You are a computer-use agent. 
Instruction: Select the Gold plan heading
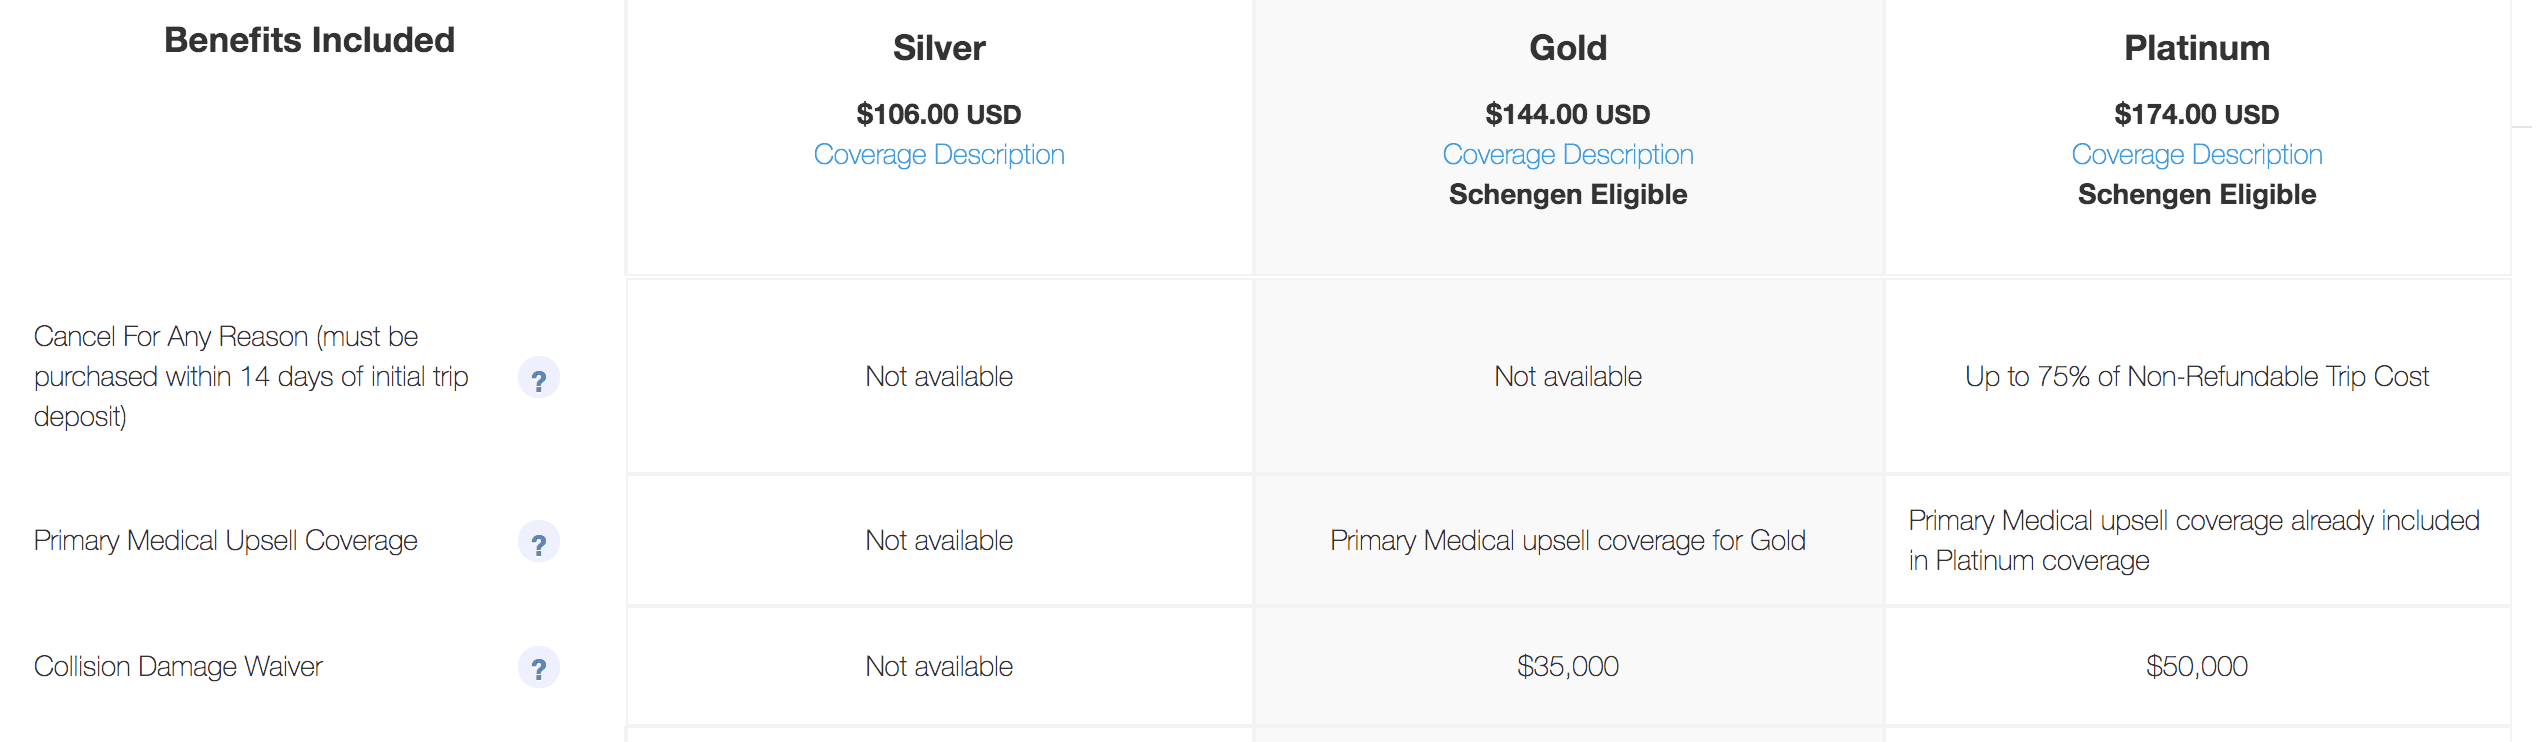point(1568,48)
